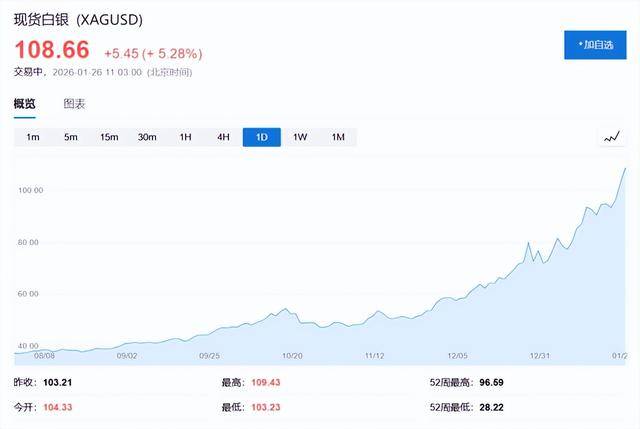The width and height of the screenshot is (640, 429).
Task: Click the current price 108.66
Action: [x=51, y=49]
